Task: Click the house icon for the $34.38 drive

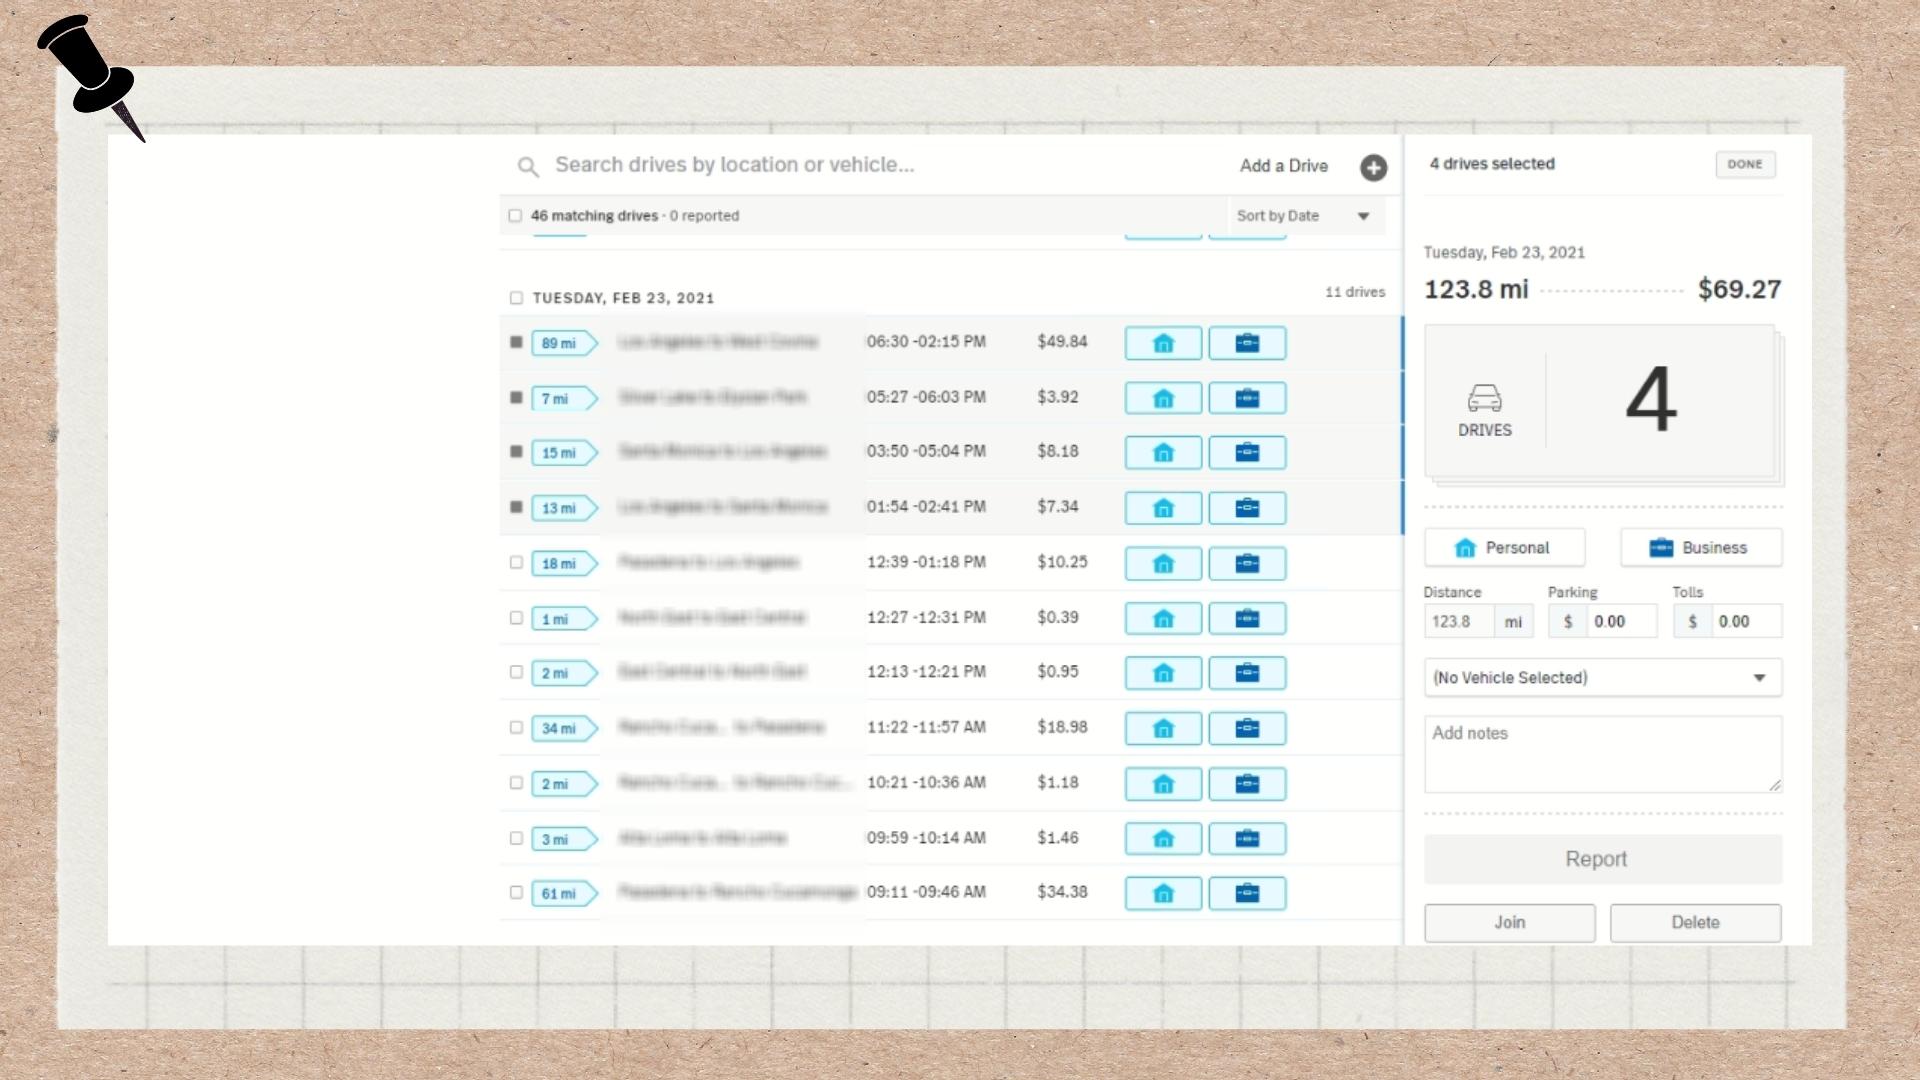Action: (x=1163, y=893)
